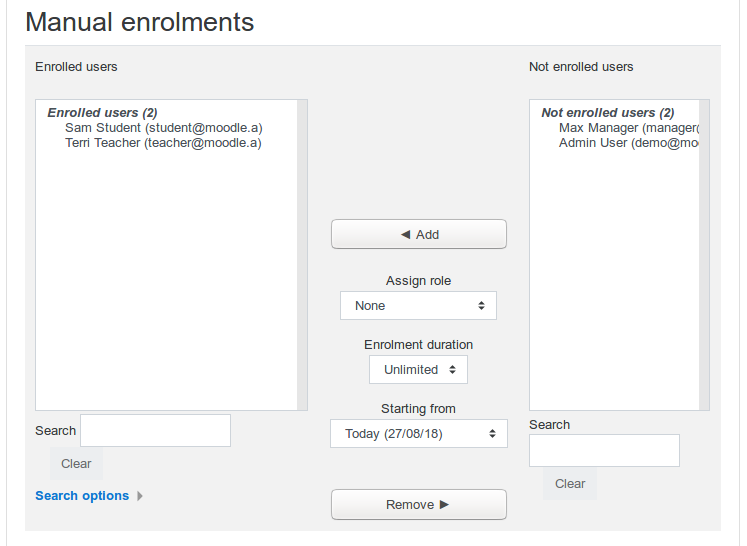Clear the not enrolled users search
Screen dimensions: 747x546
tap(570, 484)
